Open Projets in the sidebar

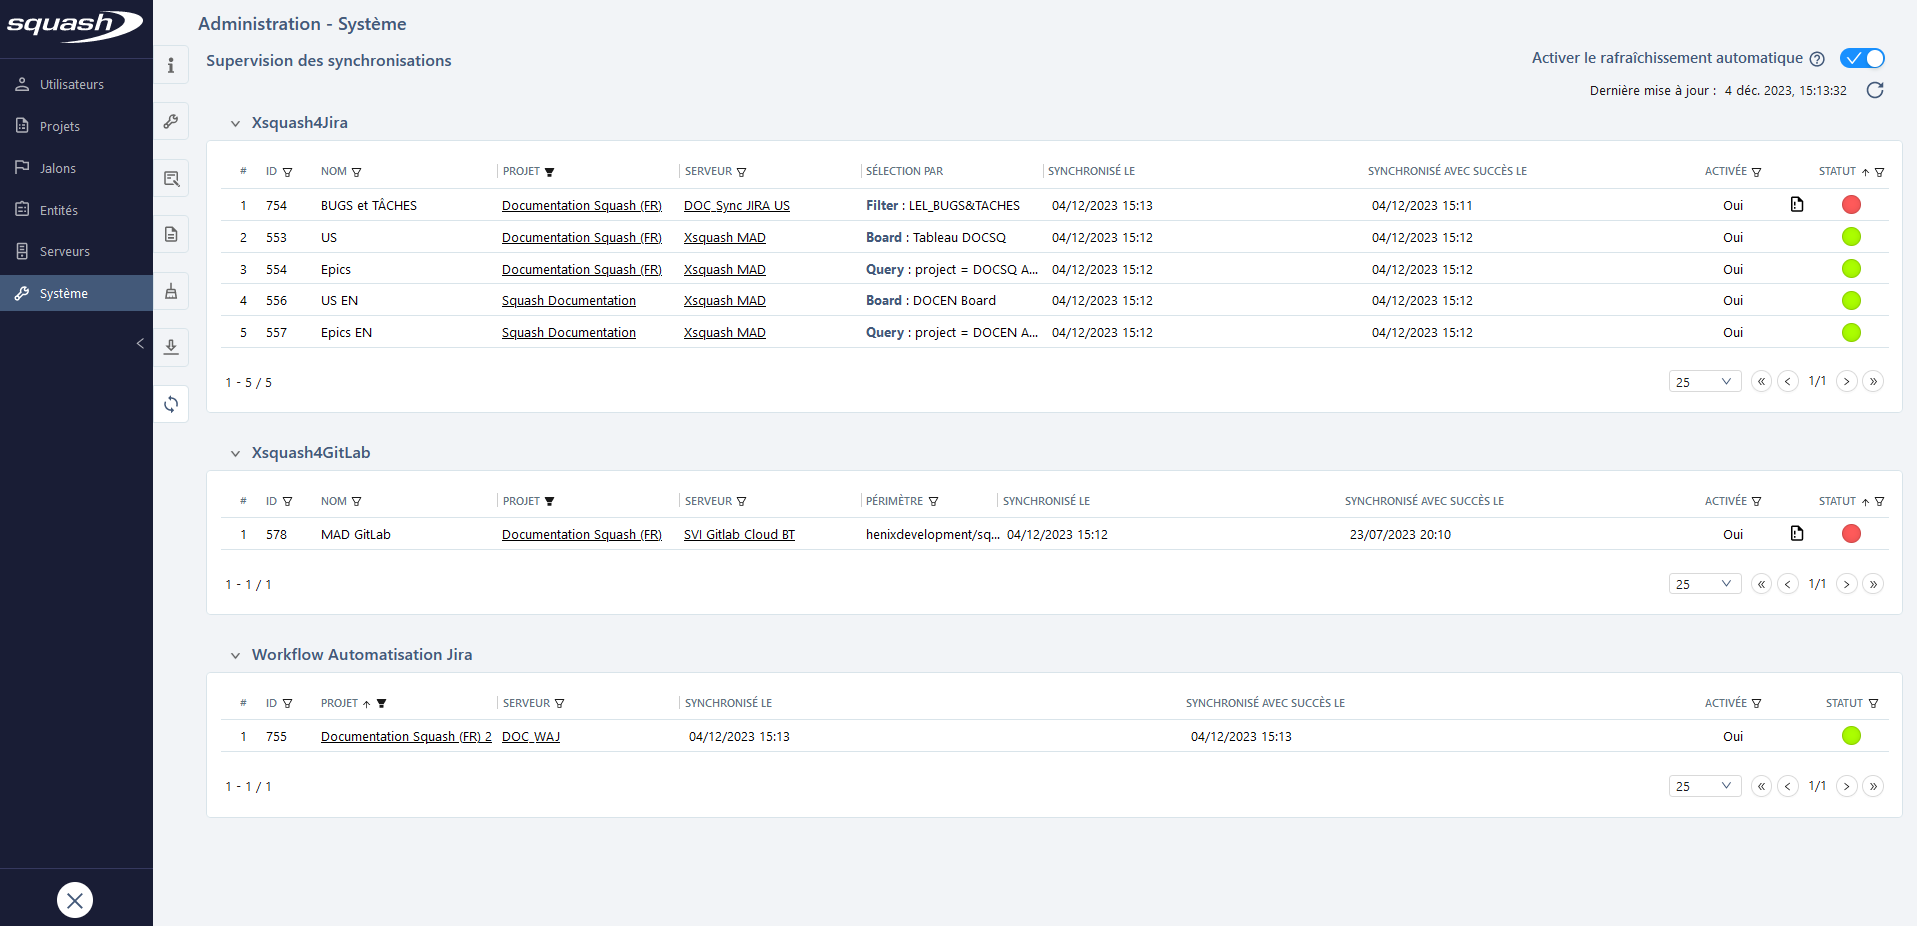pos(76,126)
